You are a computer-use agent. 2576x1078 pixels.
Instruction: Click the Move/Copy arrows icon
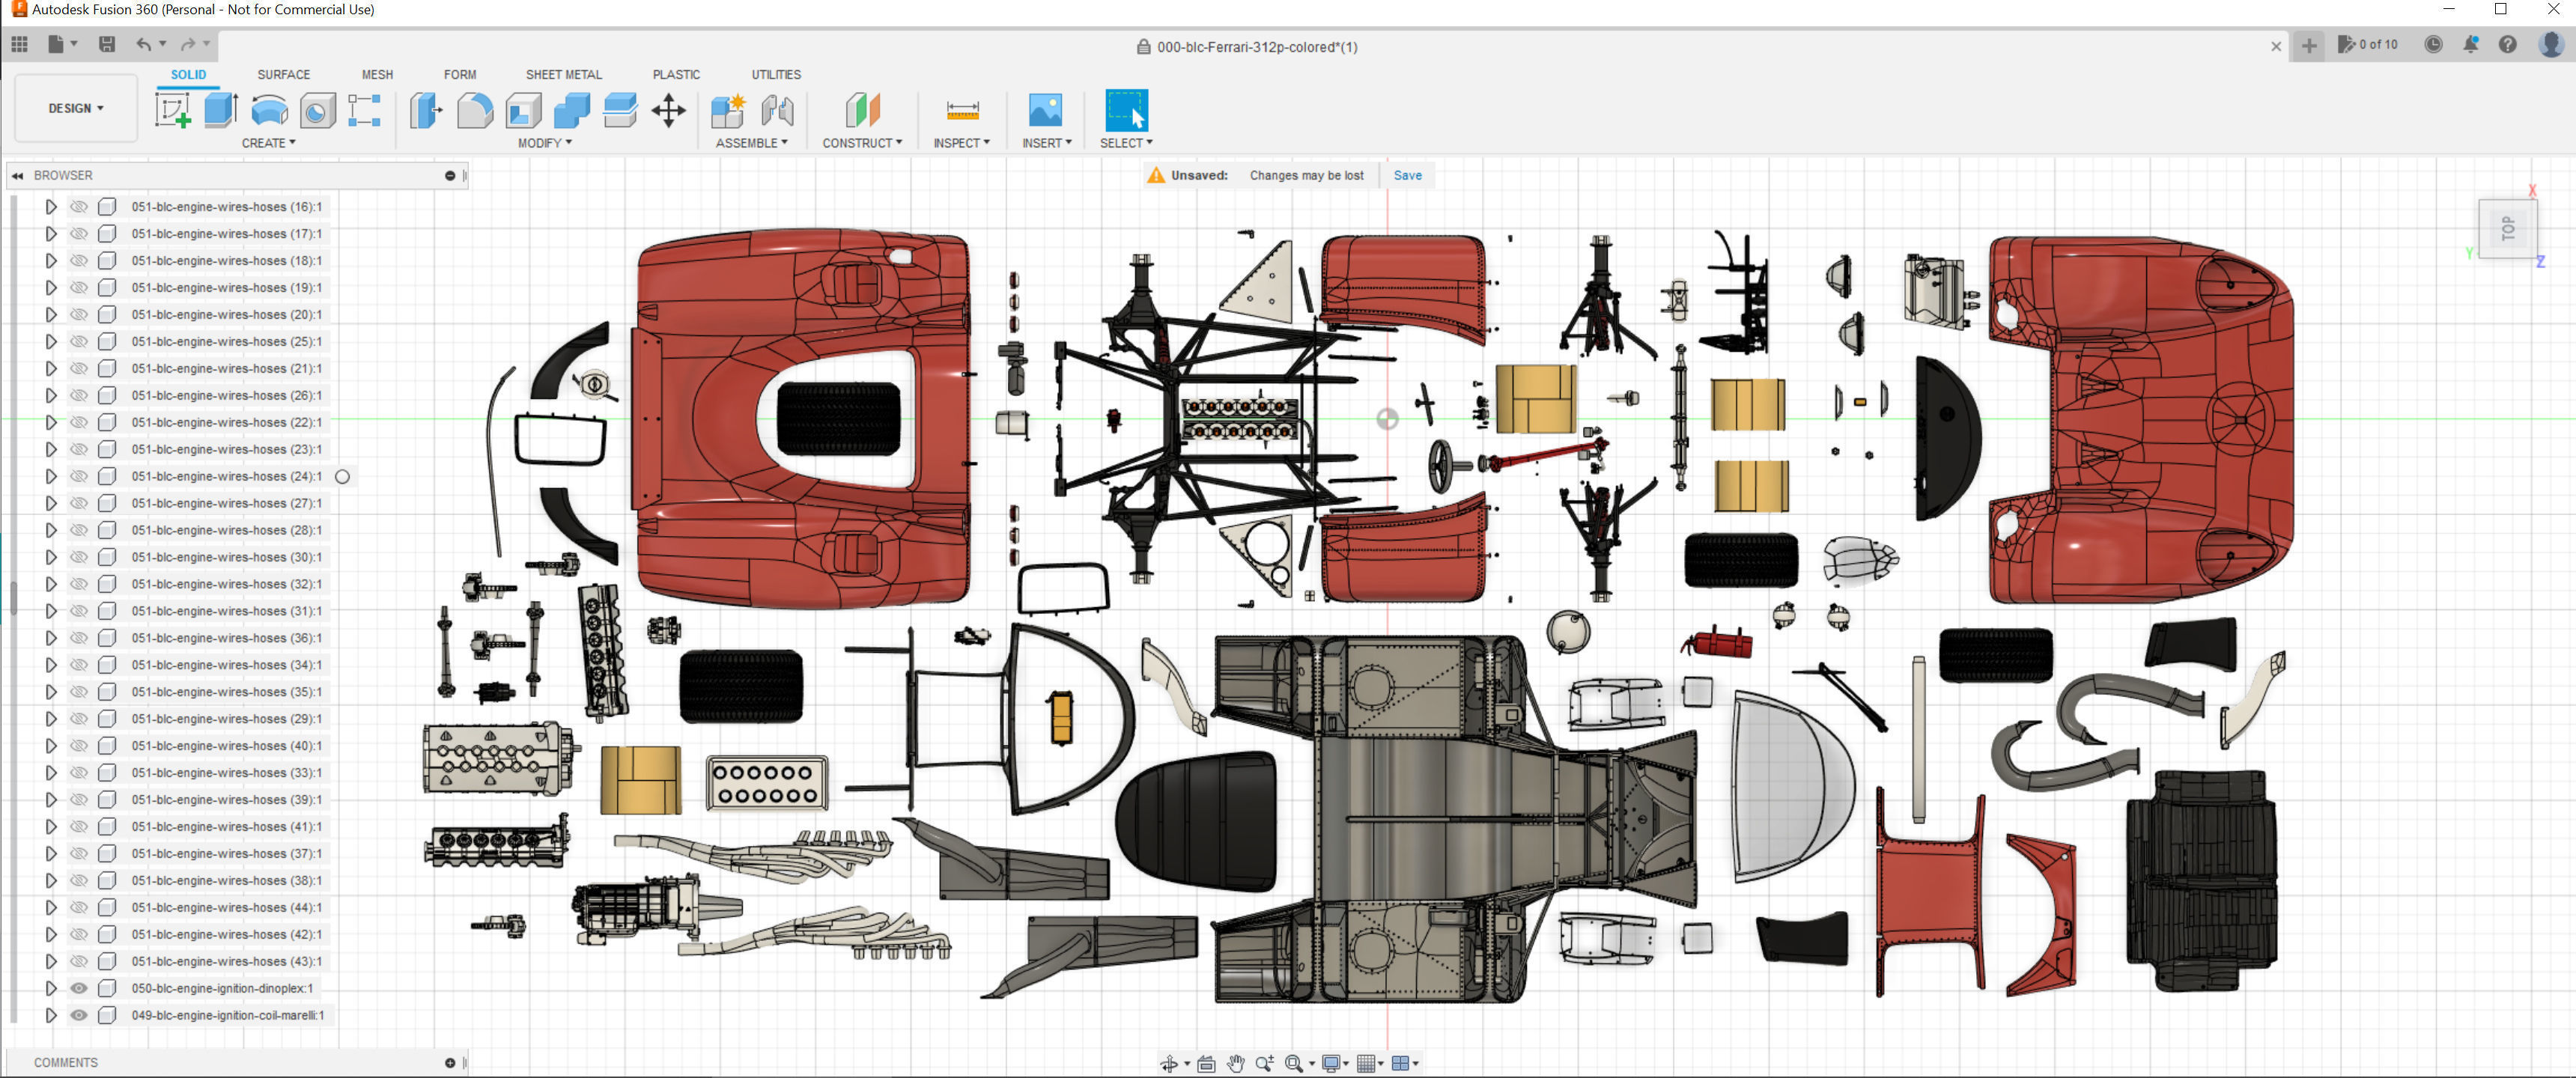668,110
